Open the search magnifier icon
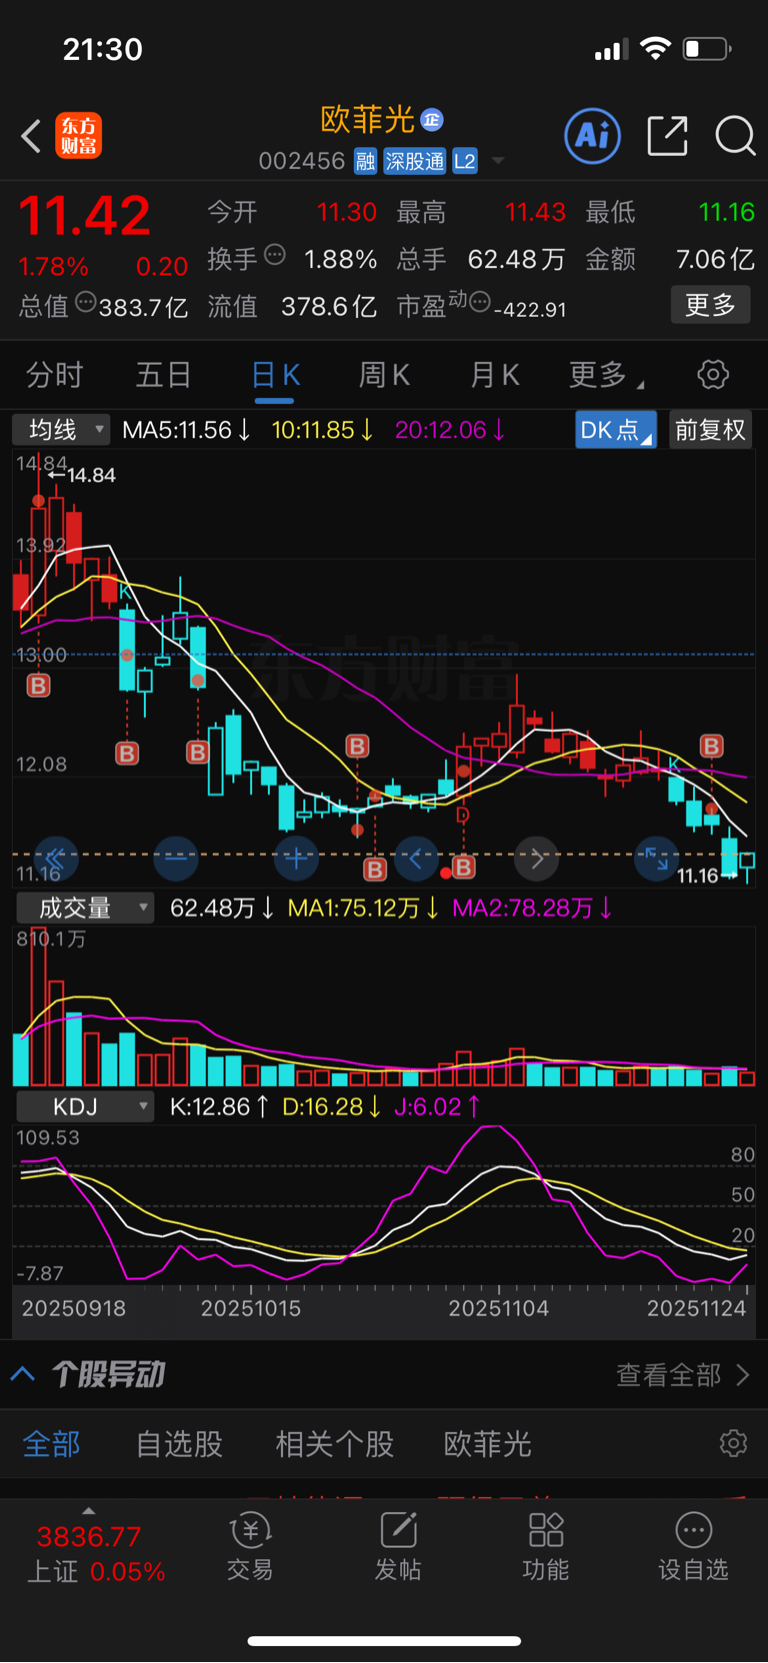Viewport: 768px width, 1663px height. (735, 136)
